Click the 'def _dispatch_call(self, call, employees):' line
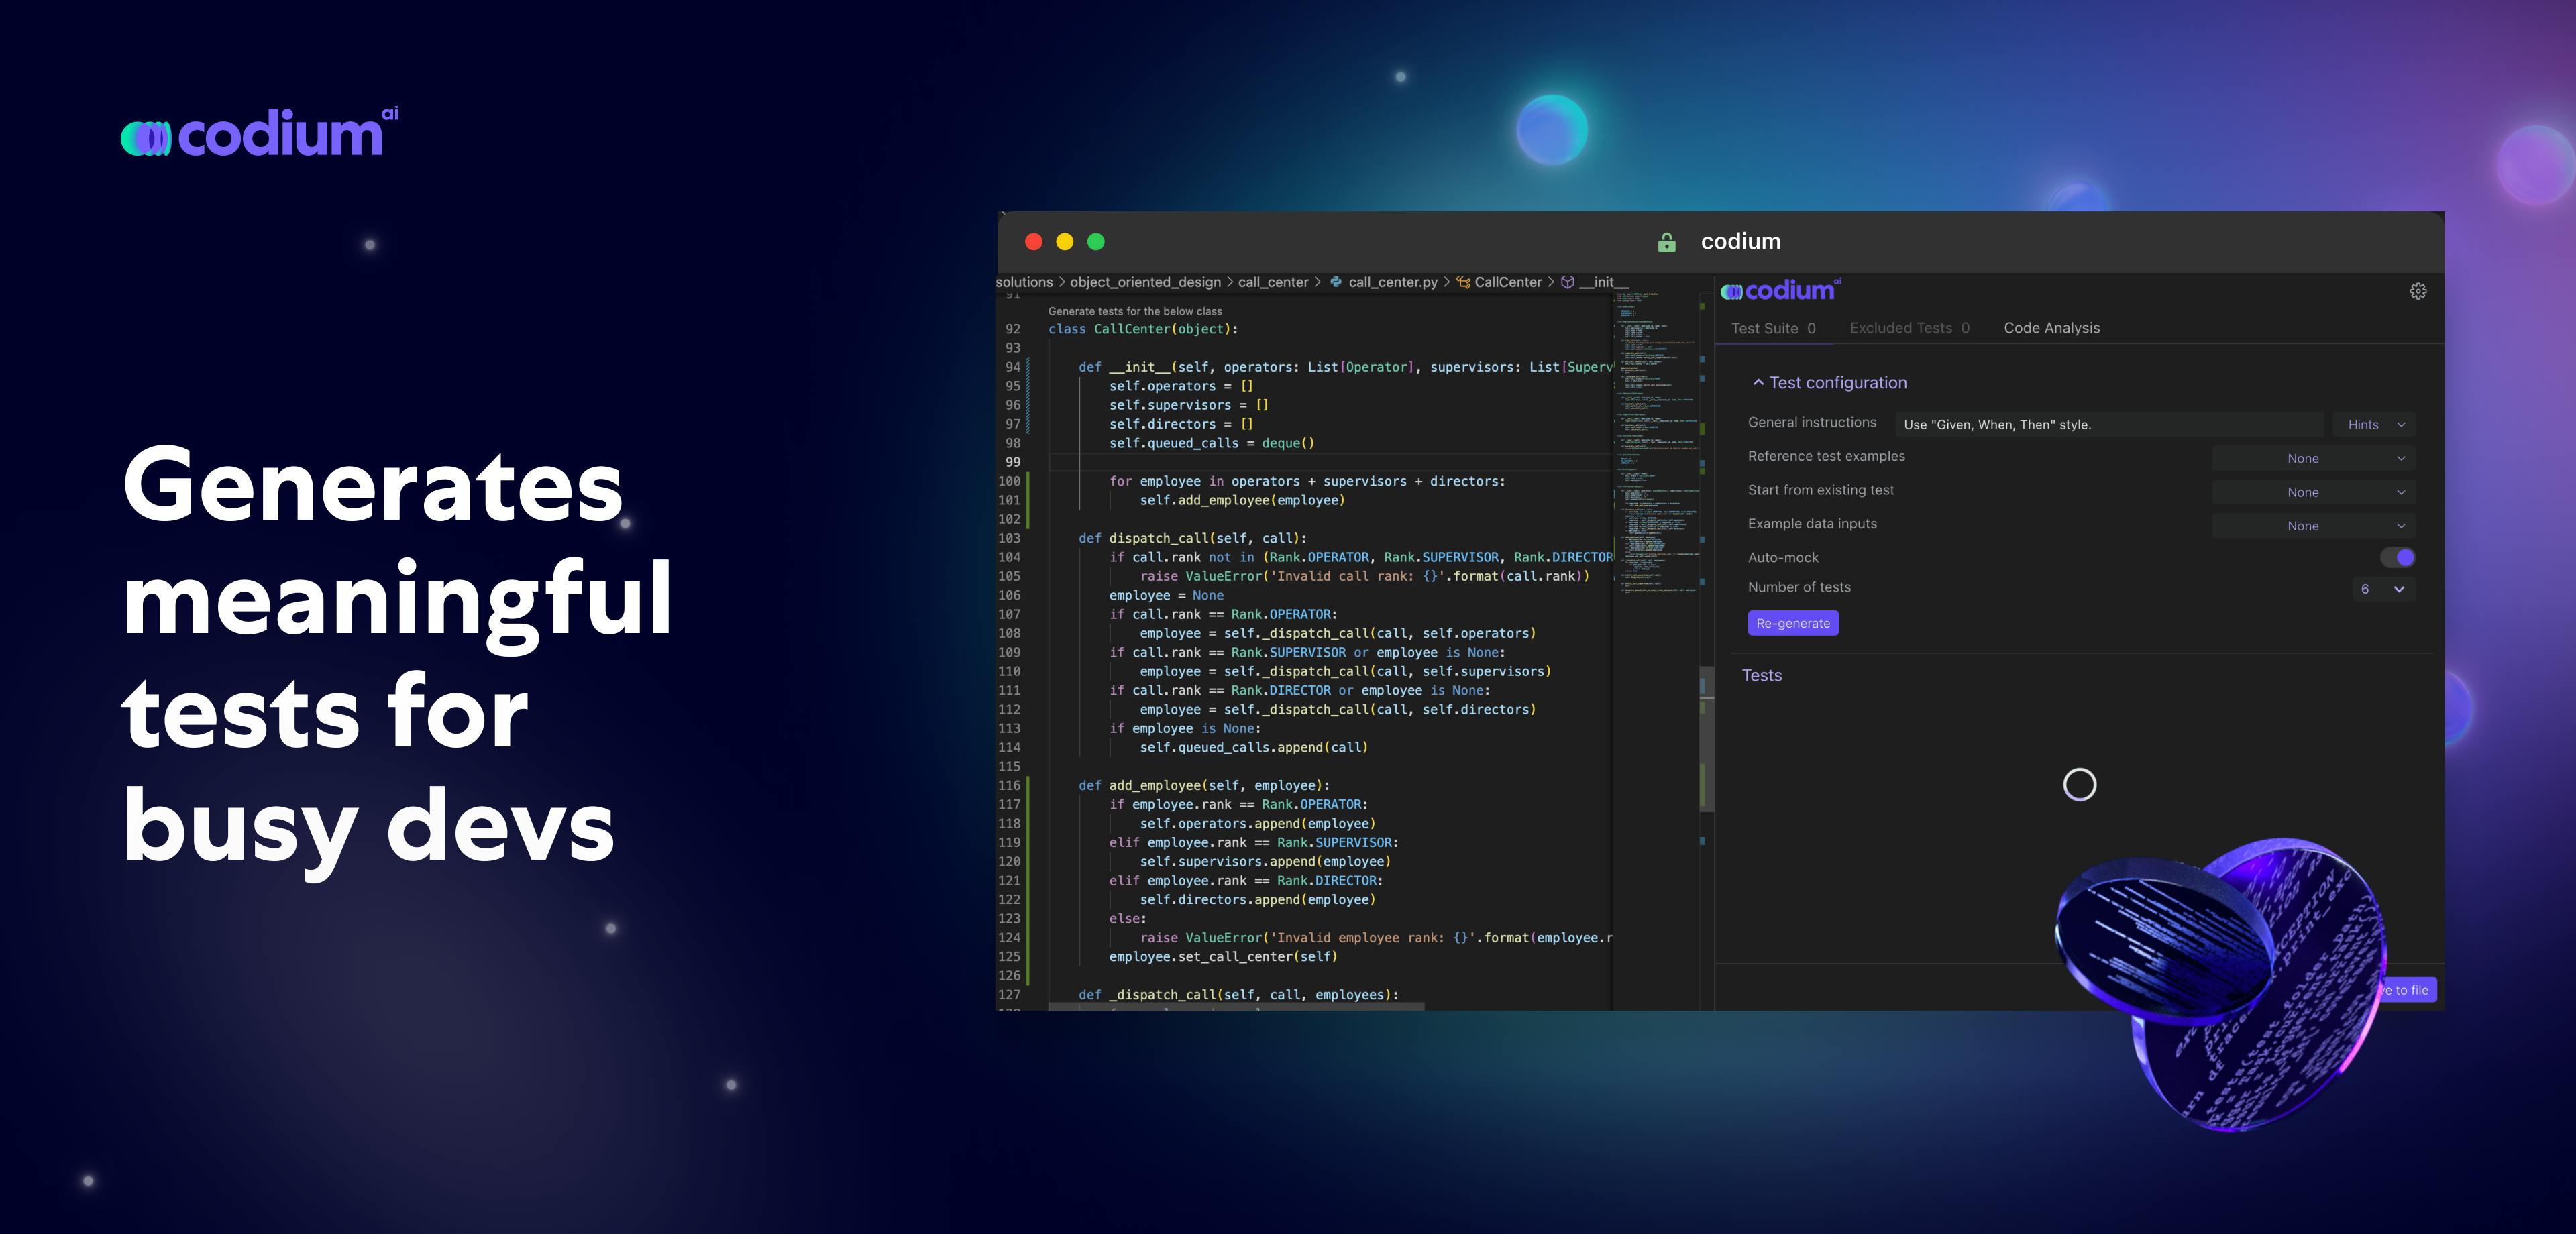 point(1238,994)
